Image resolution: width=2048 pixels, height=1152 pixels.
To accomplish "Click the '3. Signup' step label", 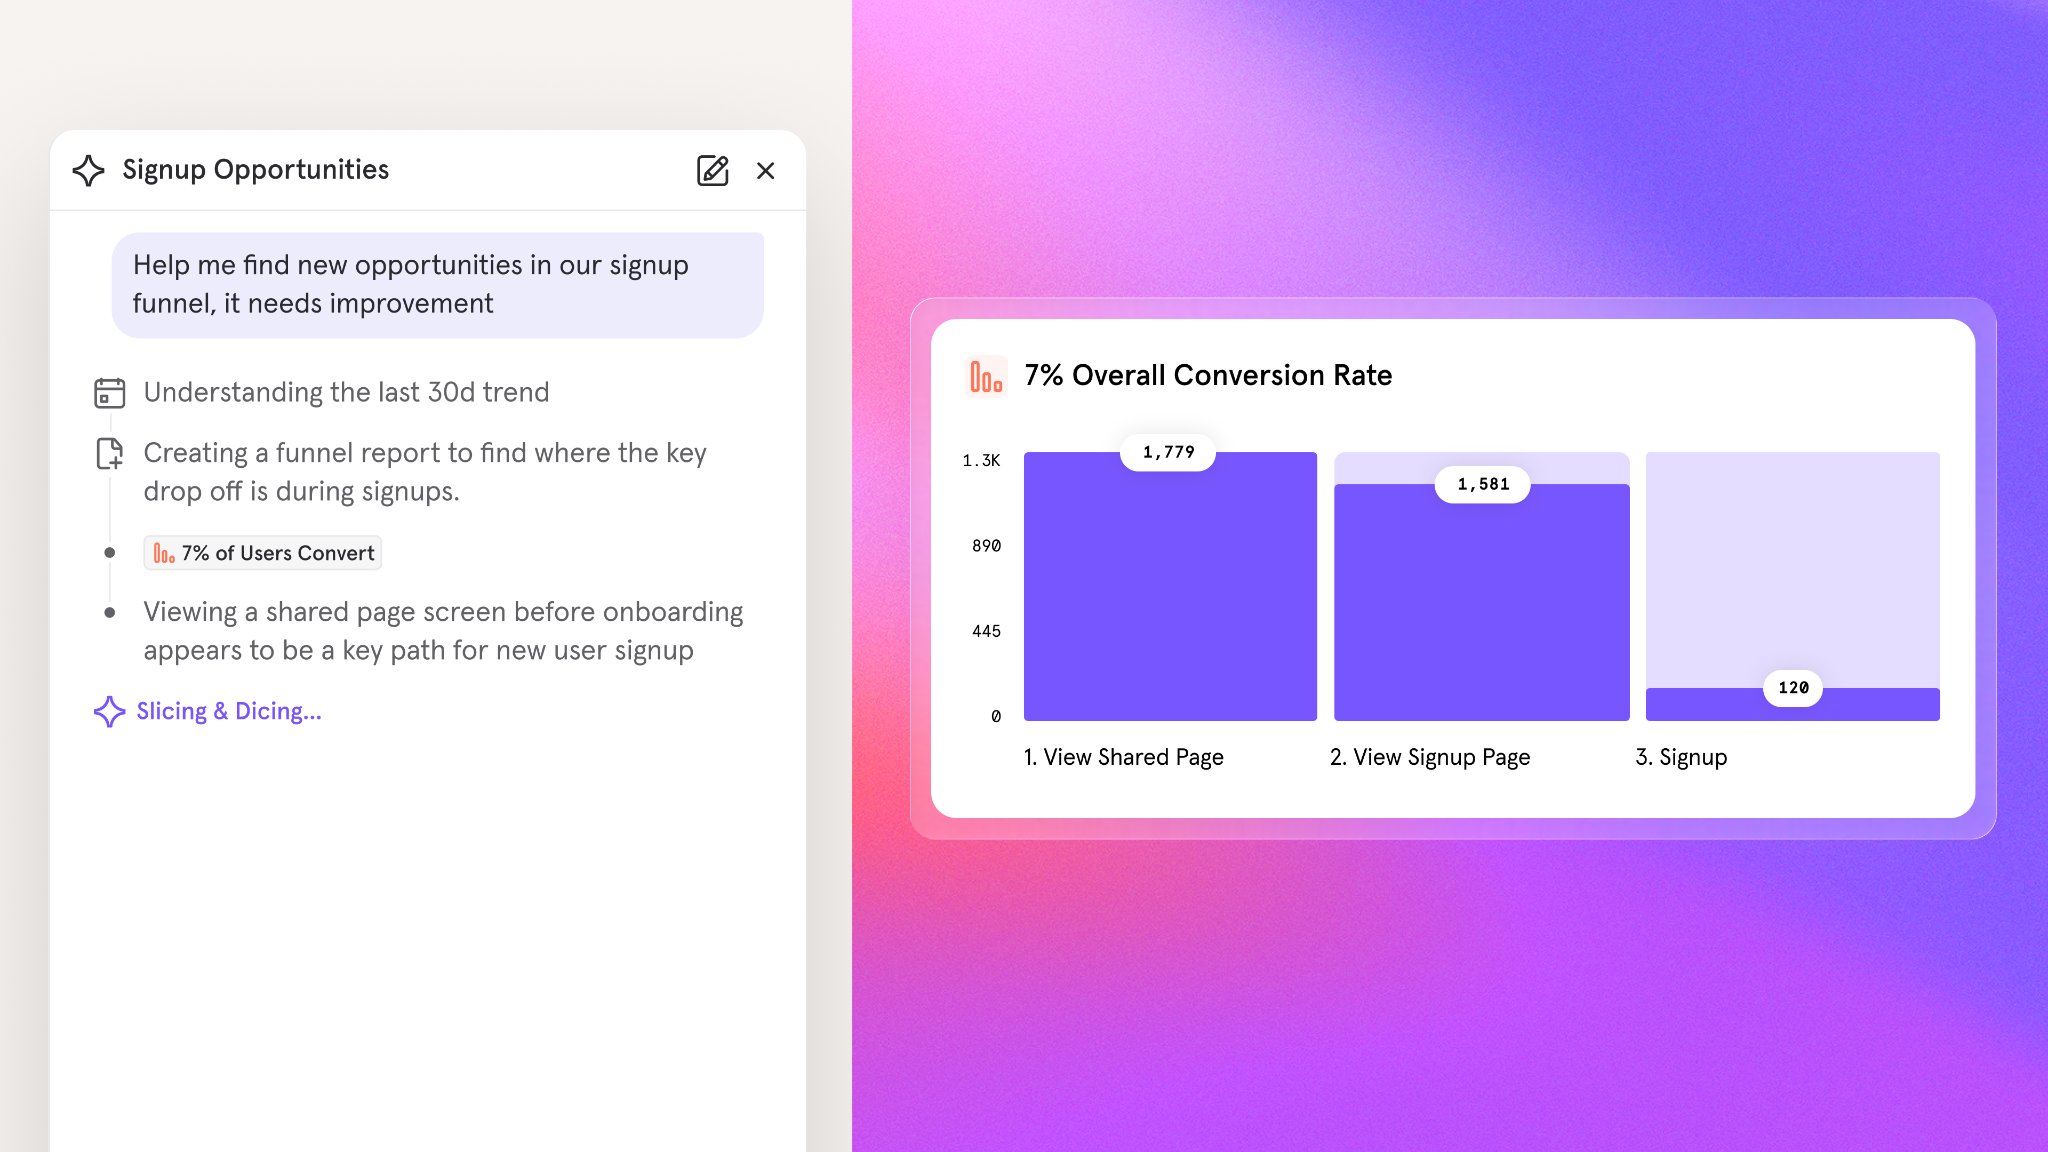I will pyautogui.click(x=1681, y=757).
